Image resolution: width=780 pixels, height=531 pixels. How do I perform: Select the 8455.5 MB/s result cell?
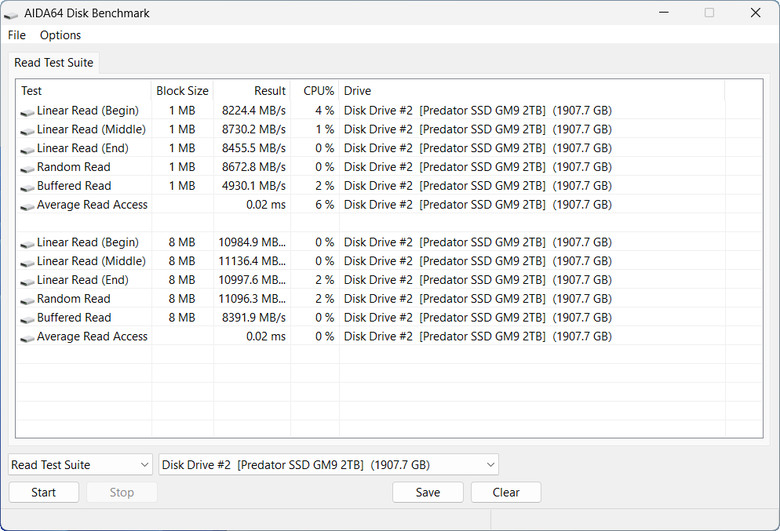pyautogui.click(x=254, y=148)
